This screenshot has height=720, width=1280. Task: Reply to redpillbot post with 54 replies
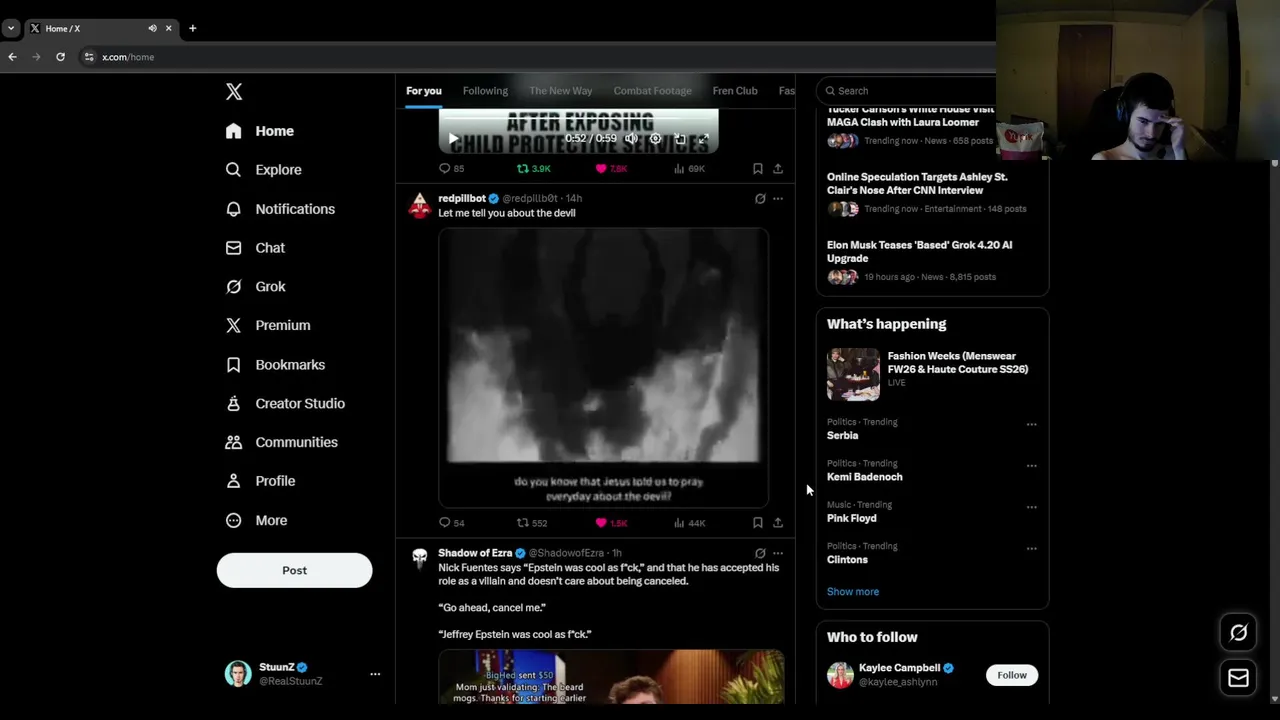[x=452, y=523]
